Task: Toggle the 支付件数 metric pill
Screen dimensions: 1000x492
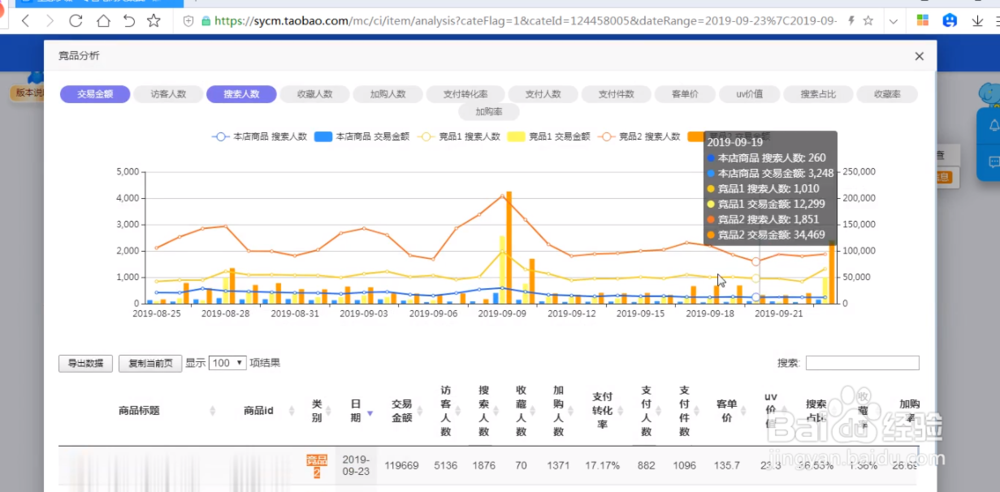Action: tap(616, 94)
